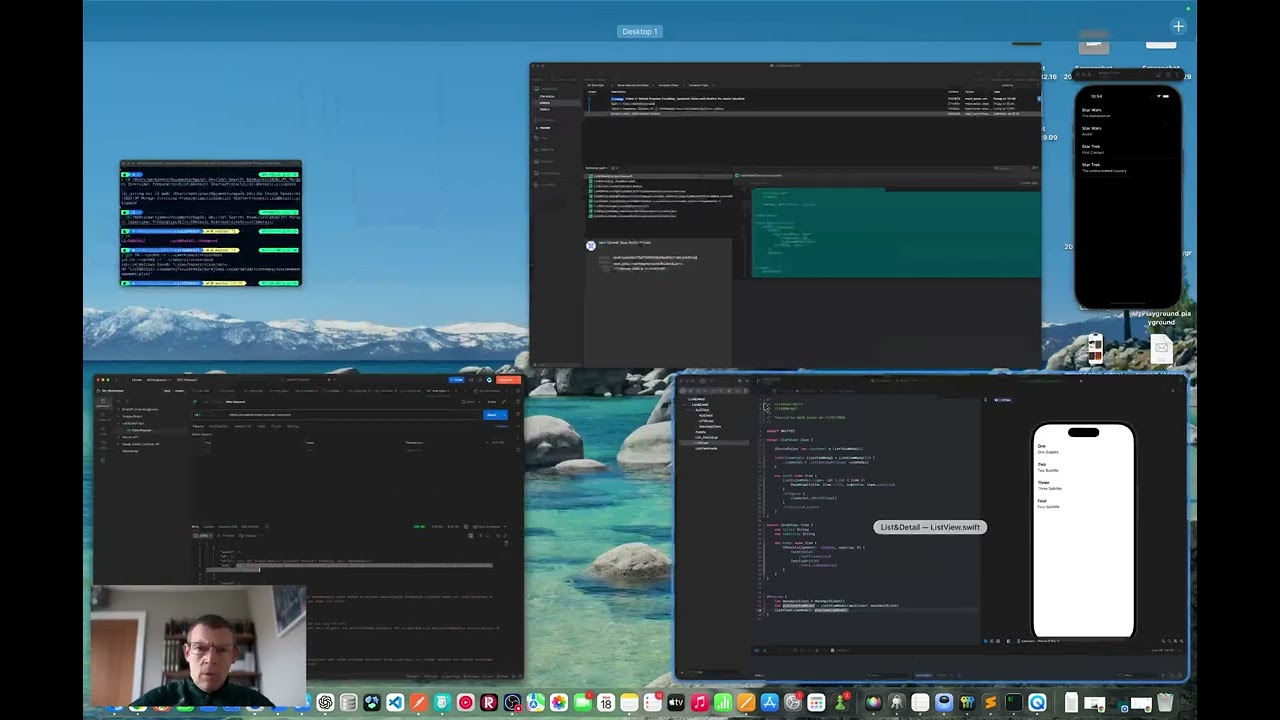This screenshot has width=1280, height=720.
Task: Open Maps from the Dock
Action: click(536, 703)
